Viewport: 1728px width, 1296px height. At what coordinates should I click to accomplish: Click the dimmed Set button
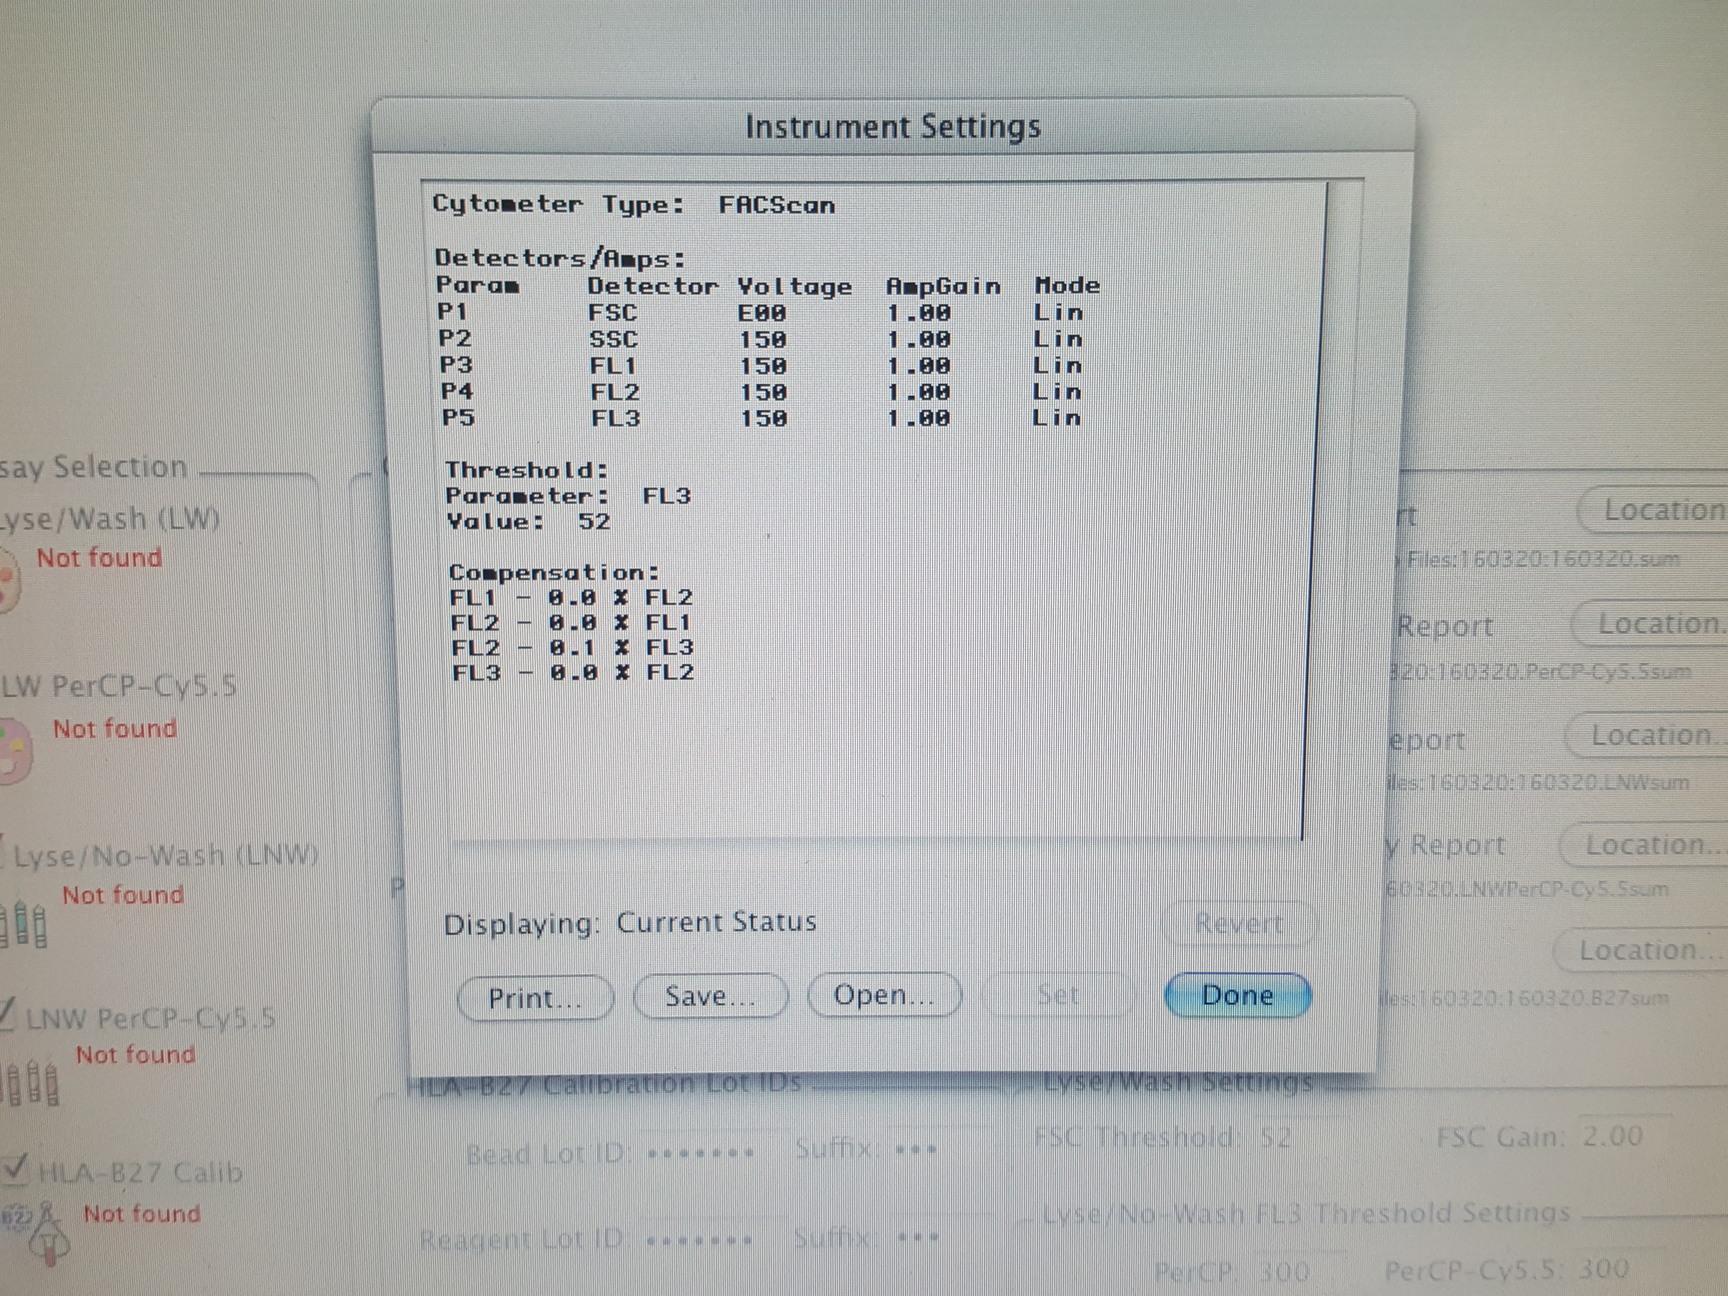coord(1058,995)
